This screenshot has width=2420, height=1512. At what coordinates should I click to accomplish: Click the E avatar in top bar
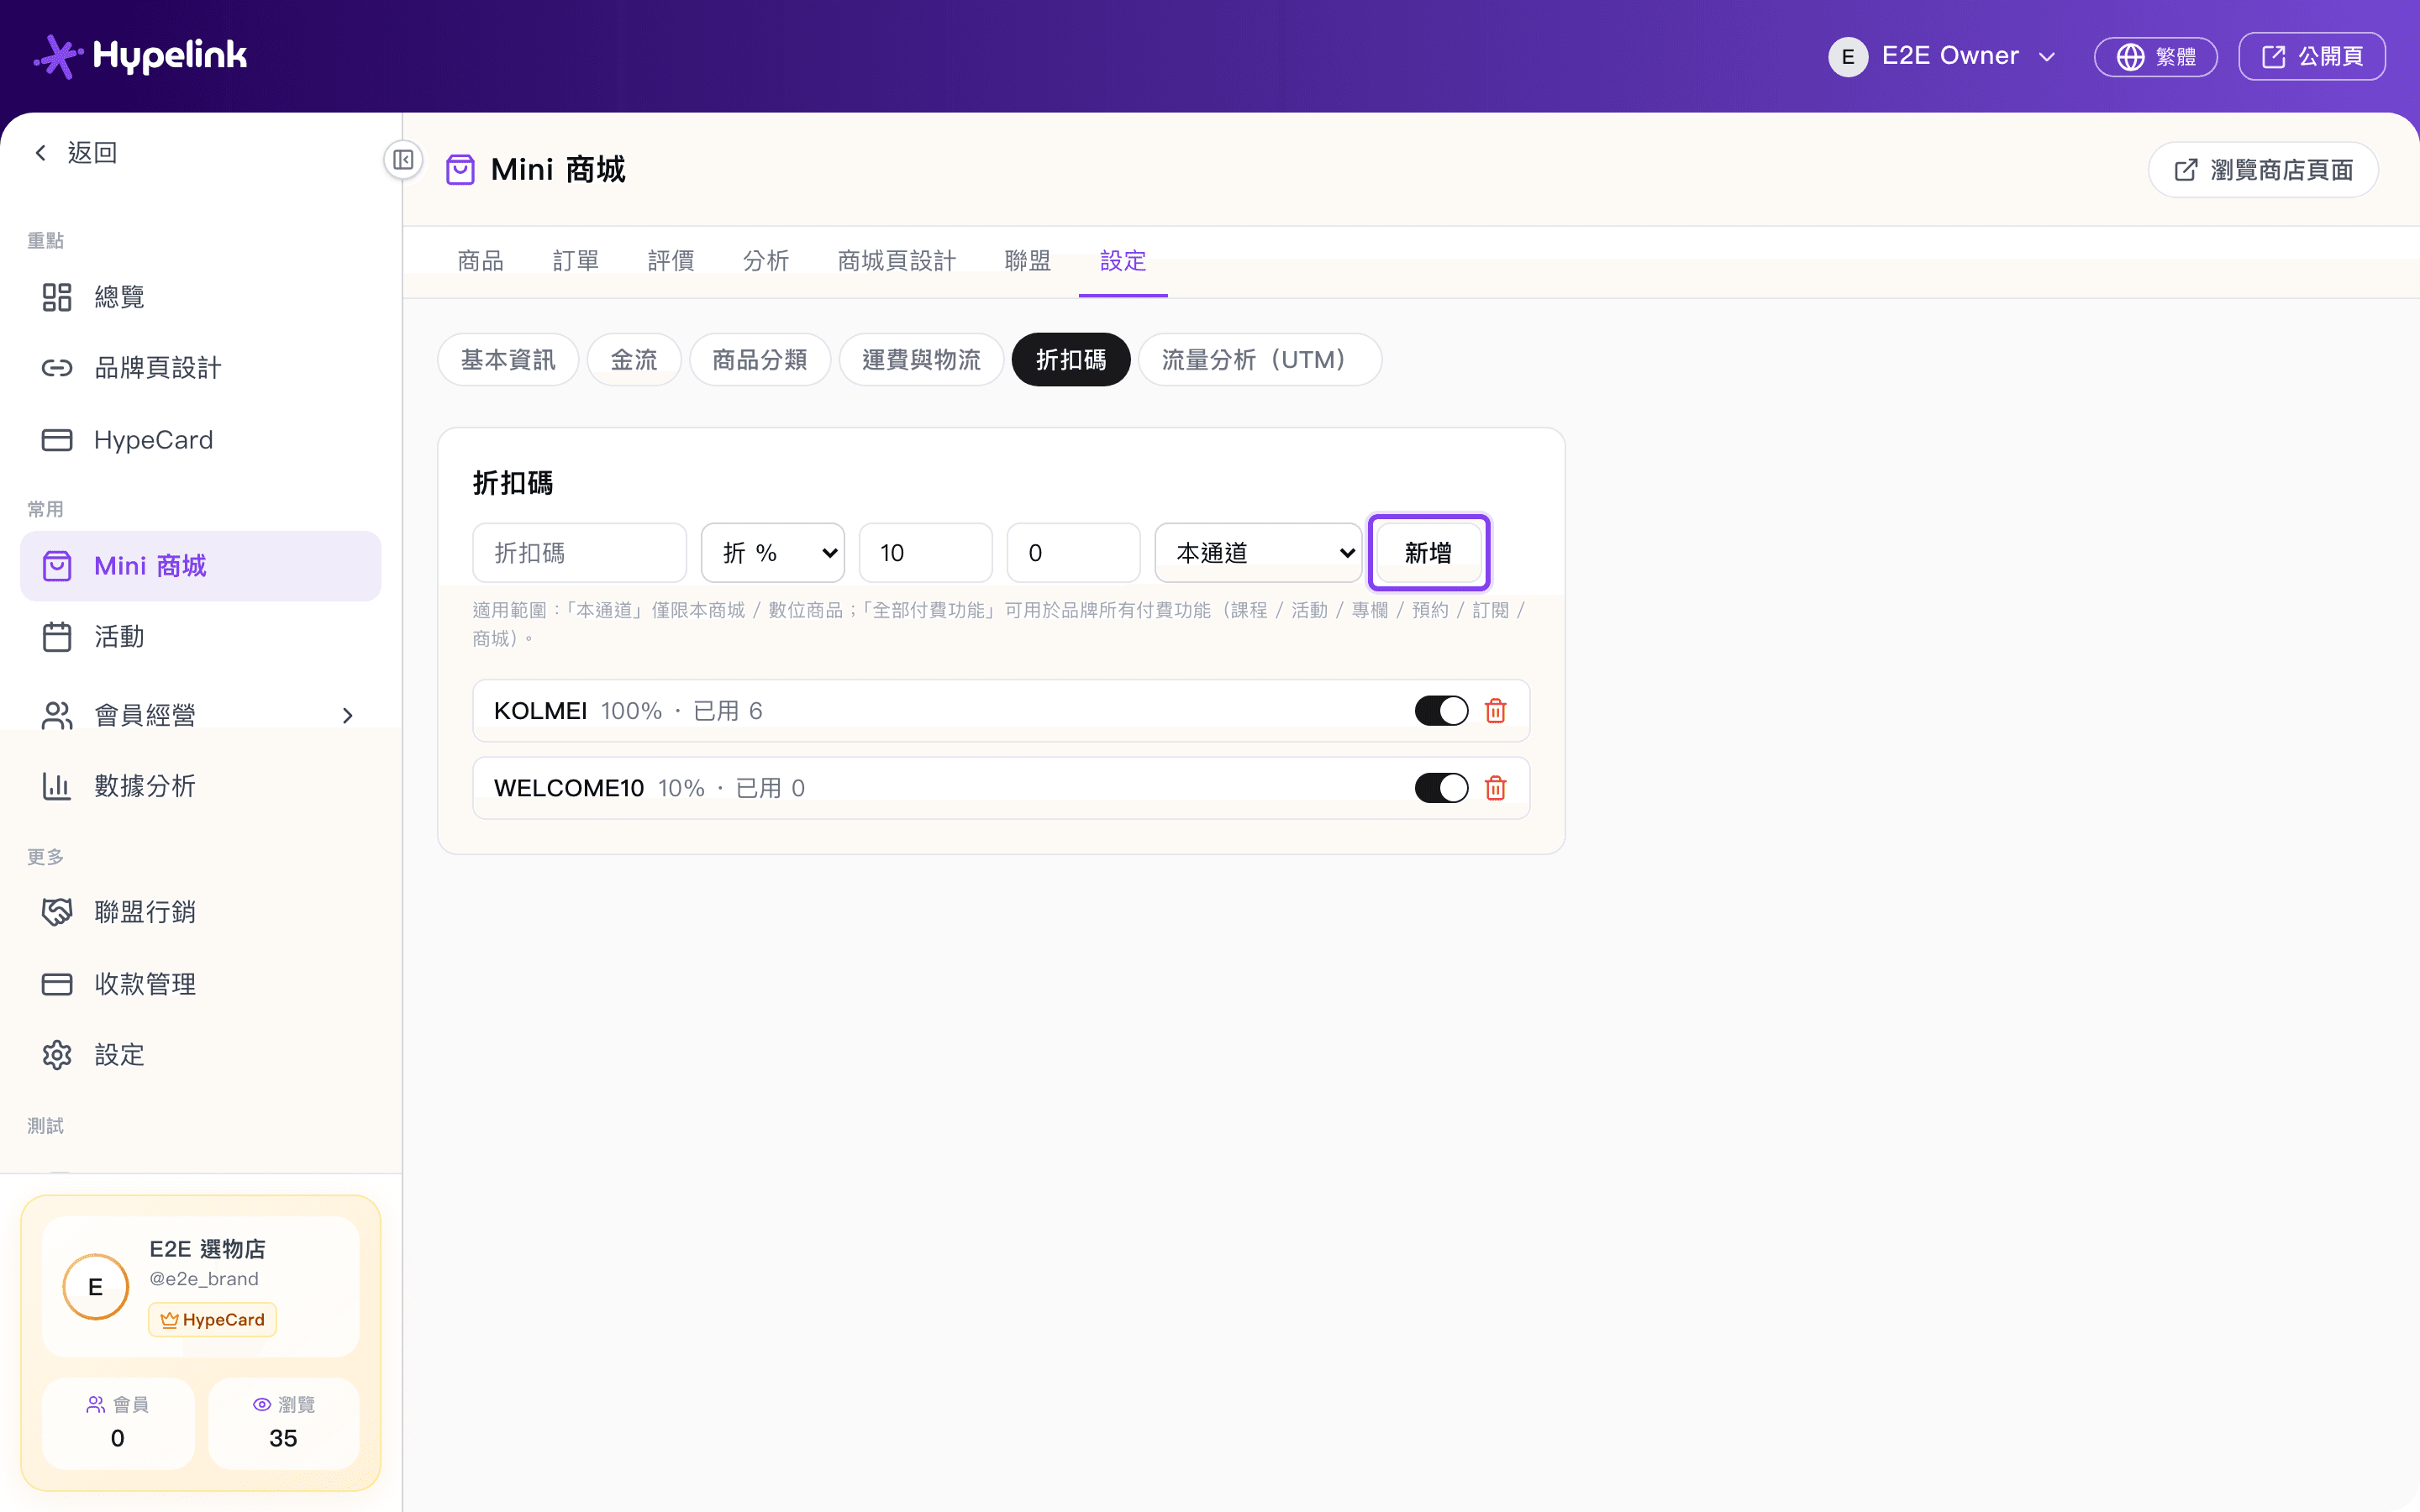[x=1847, y=56]
